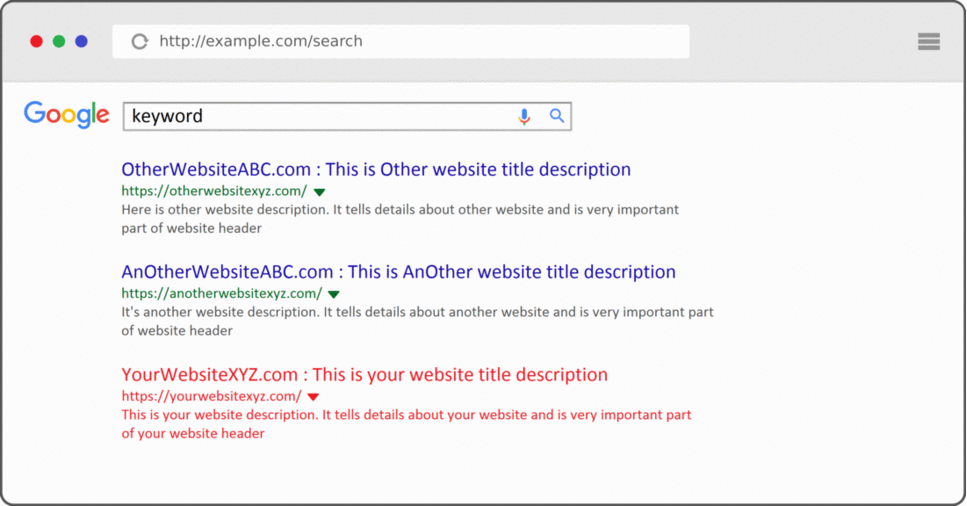Click into the keyword search box
This screenshot has width=967, height=506.
(x=347, y=116)
